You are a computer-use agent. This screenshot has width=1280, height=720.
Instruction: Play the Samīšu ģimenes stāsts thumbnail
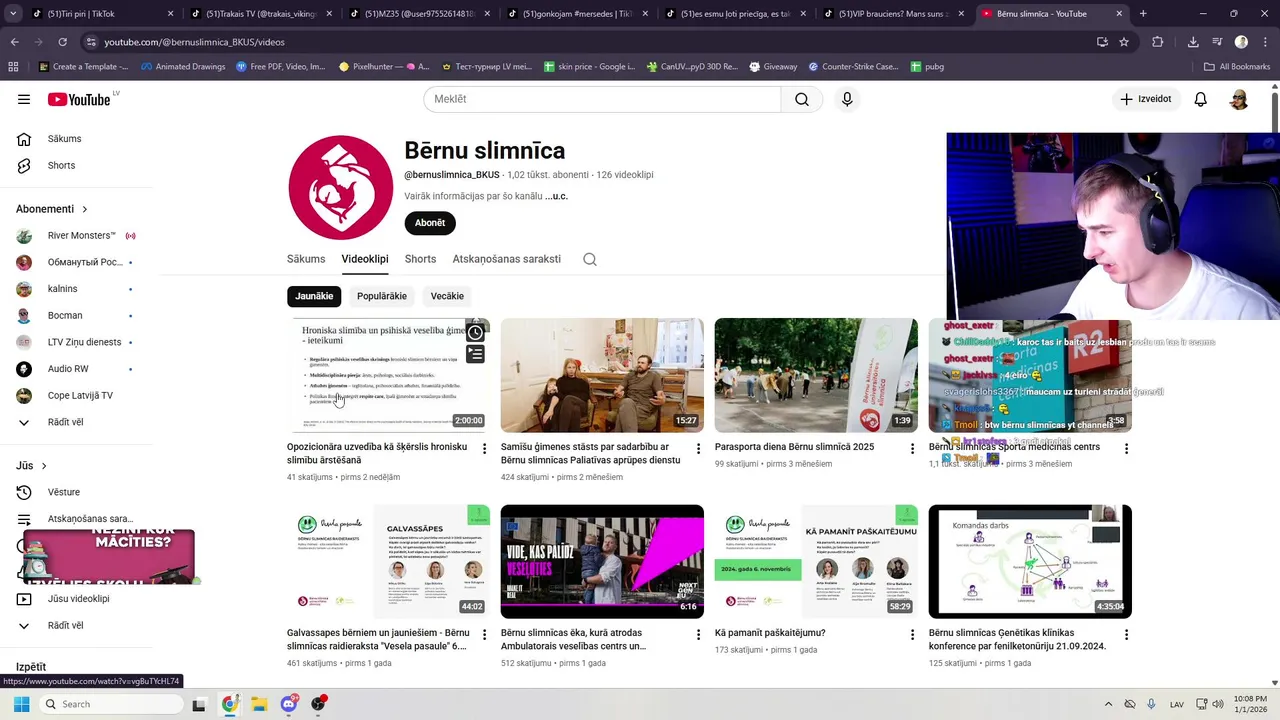coord(602,375)
